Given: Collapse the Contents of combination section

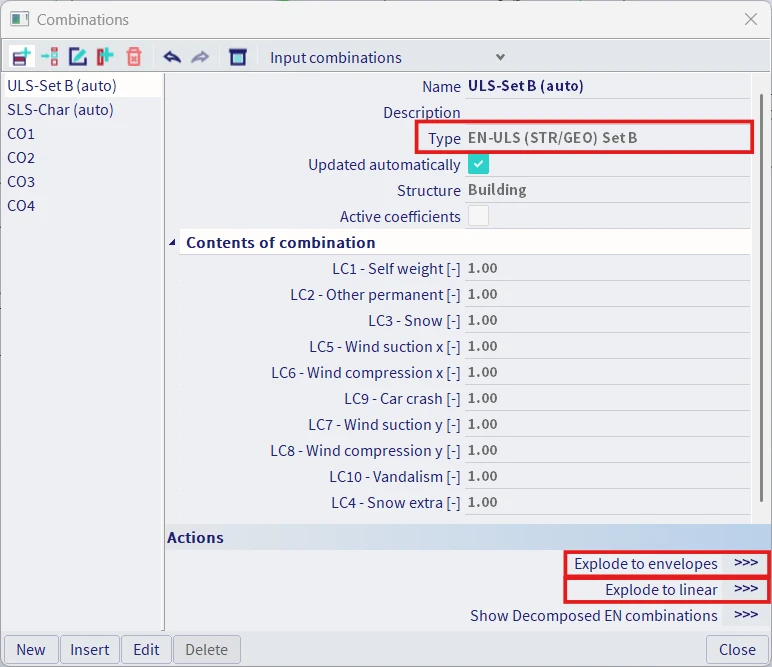Looking at the screenshot, I should tap(172, 242).
